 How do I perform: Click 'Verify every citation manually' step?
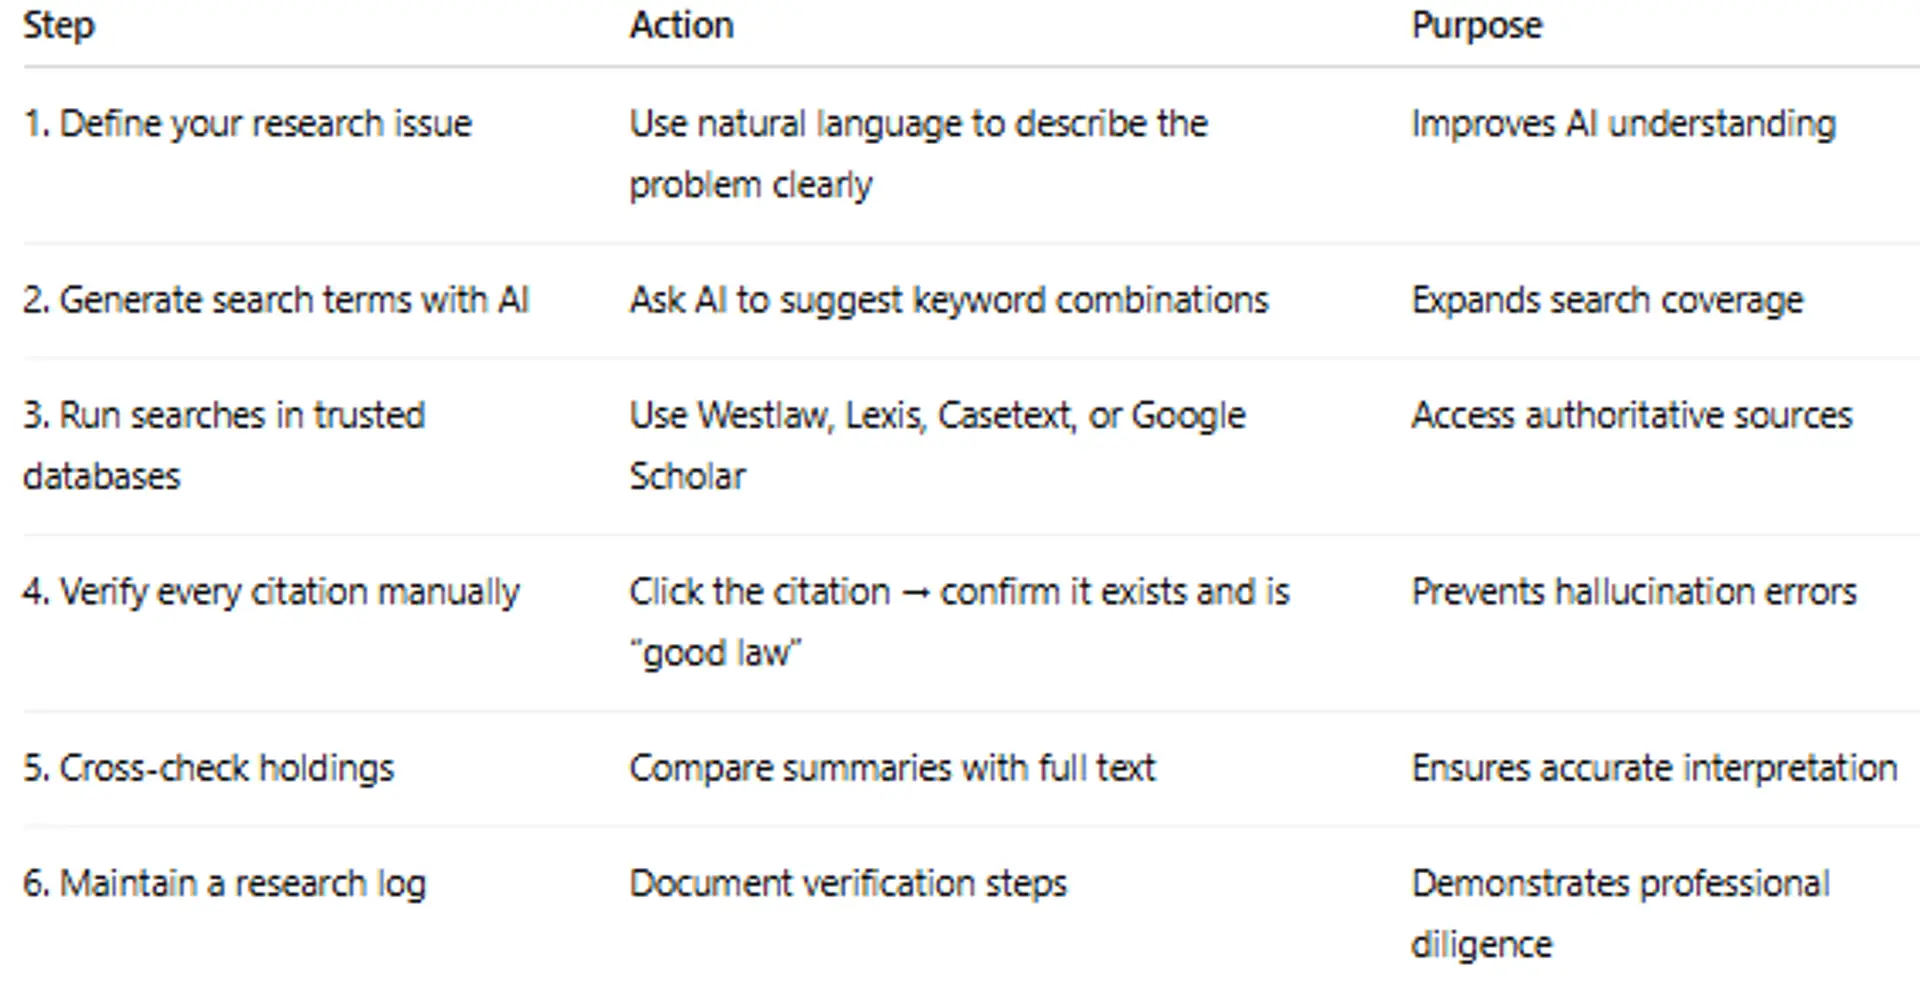click(x=271, y=592)
